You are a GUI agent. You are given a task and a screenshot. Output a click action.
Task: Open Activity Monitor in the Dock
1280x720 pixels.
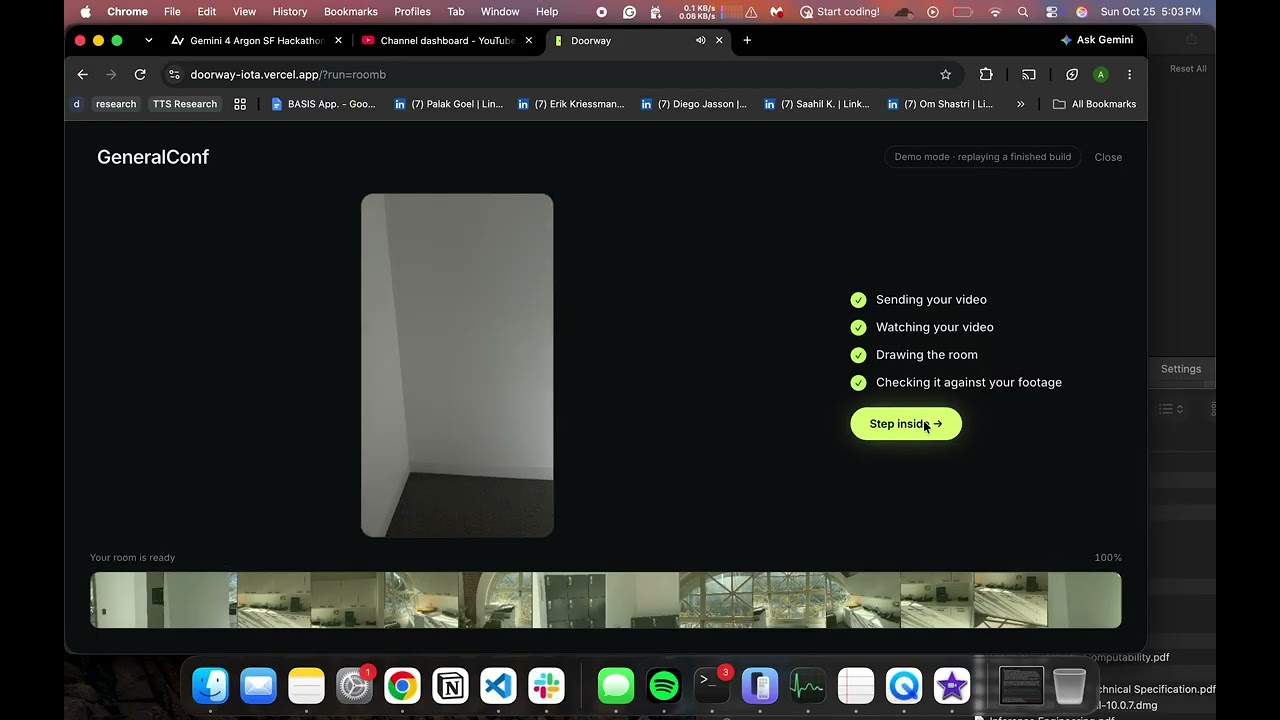(808, 686)
